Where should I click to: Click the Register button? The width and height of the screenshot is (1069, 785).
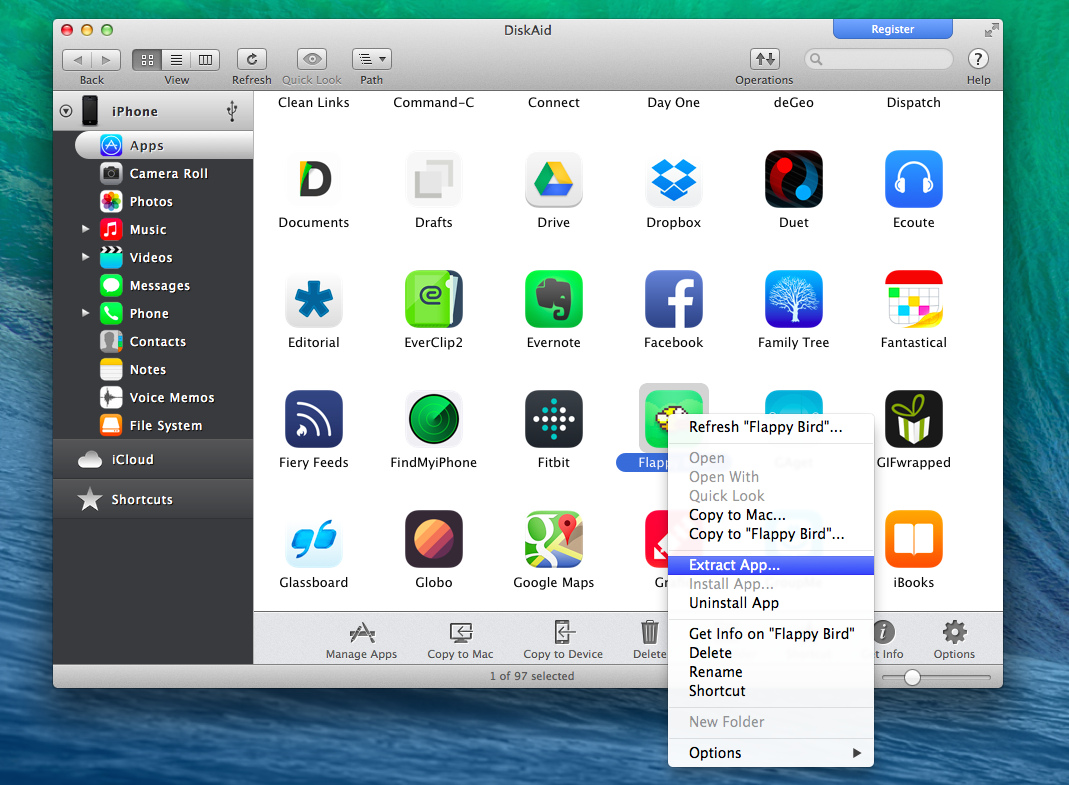tap(892, 29)
